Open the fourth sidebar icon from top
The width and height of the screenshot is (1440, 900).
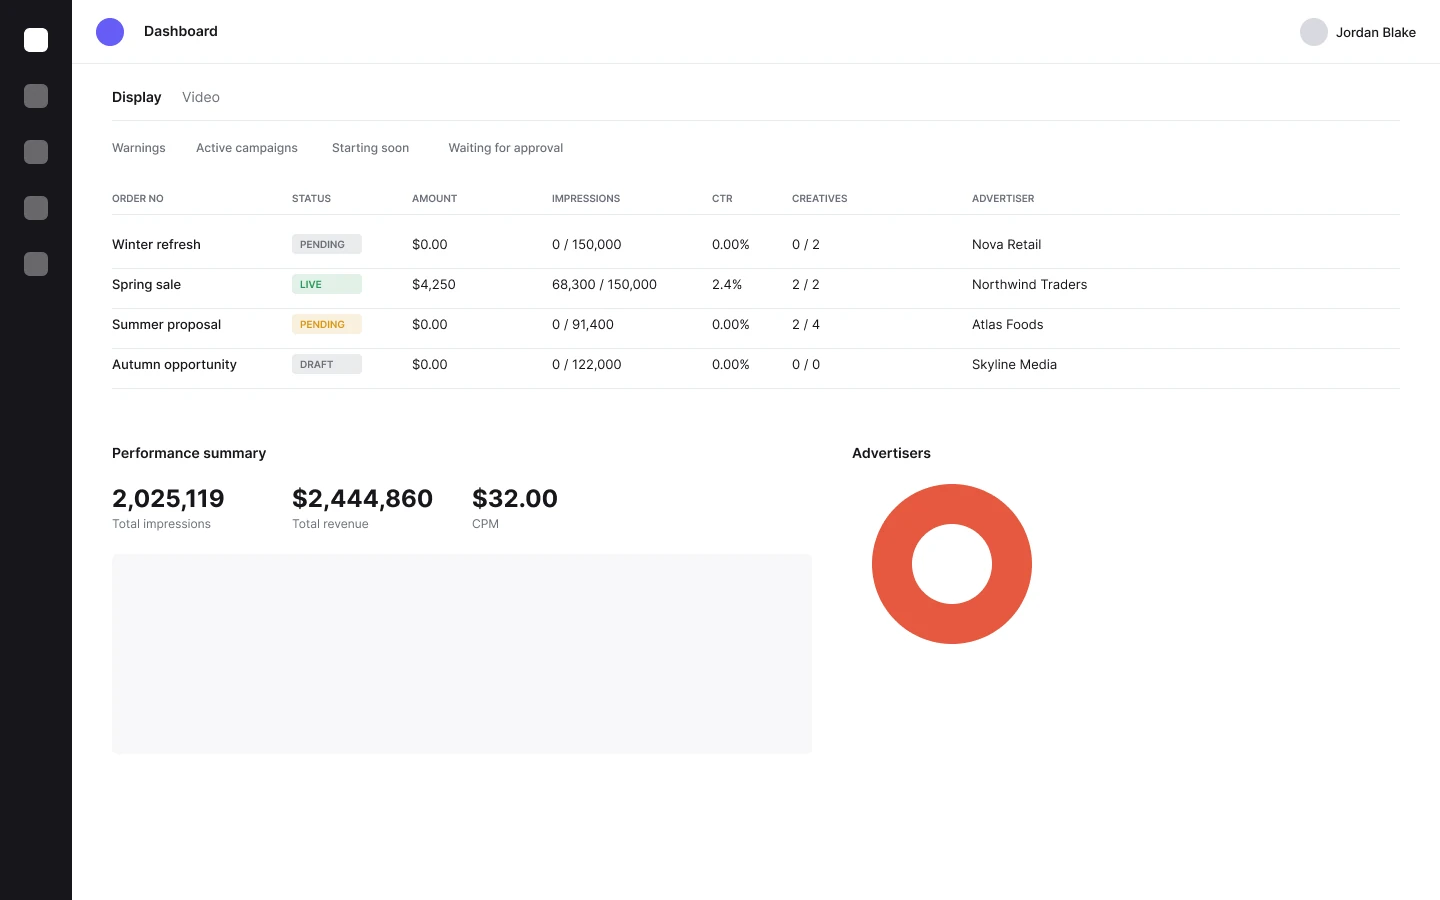36,208
